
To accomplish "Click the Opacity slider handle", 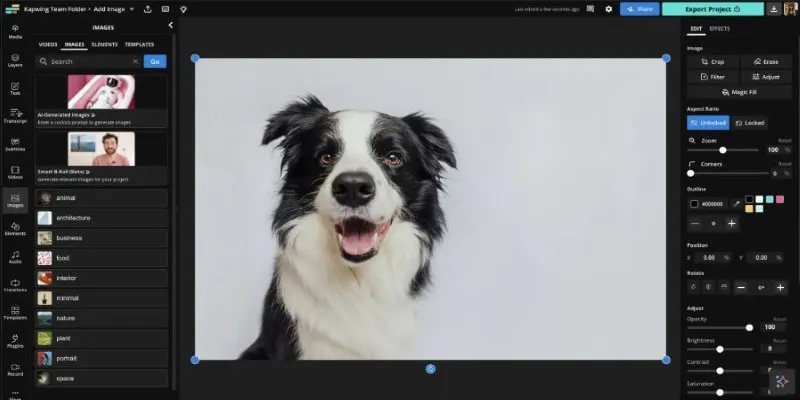I will coord(749,328).
